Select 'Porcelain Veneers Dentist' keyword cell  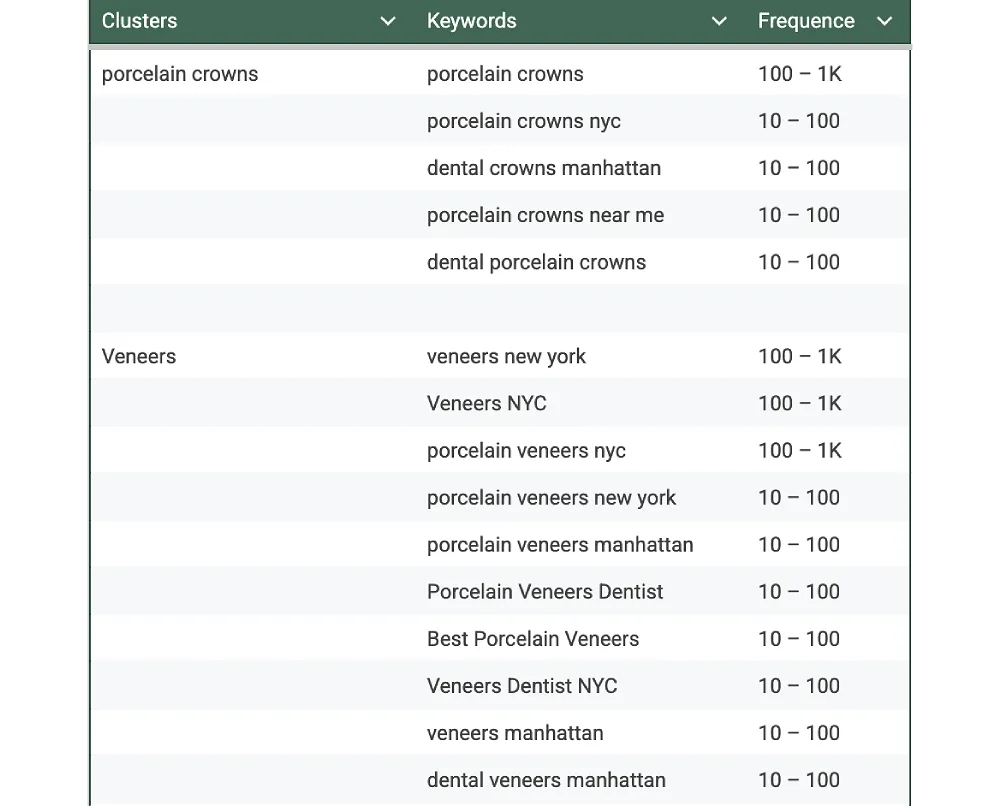(544, 592)
